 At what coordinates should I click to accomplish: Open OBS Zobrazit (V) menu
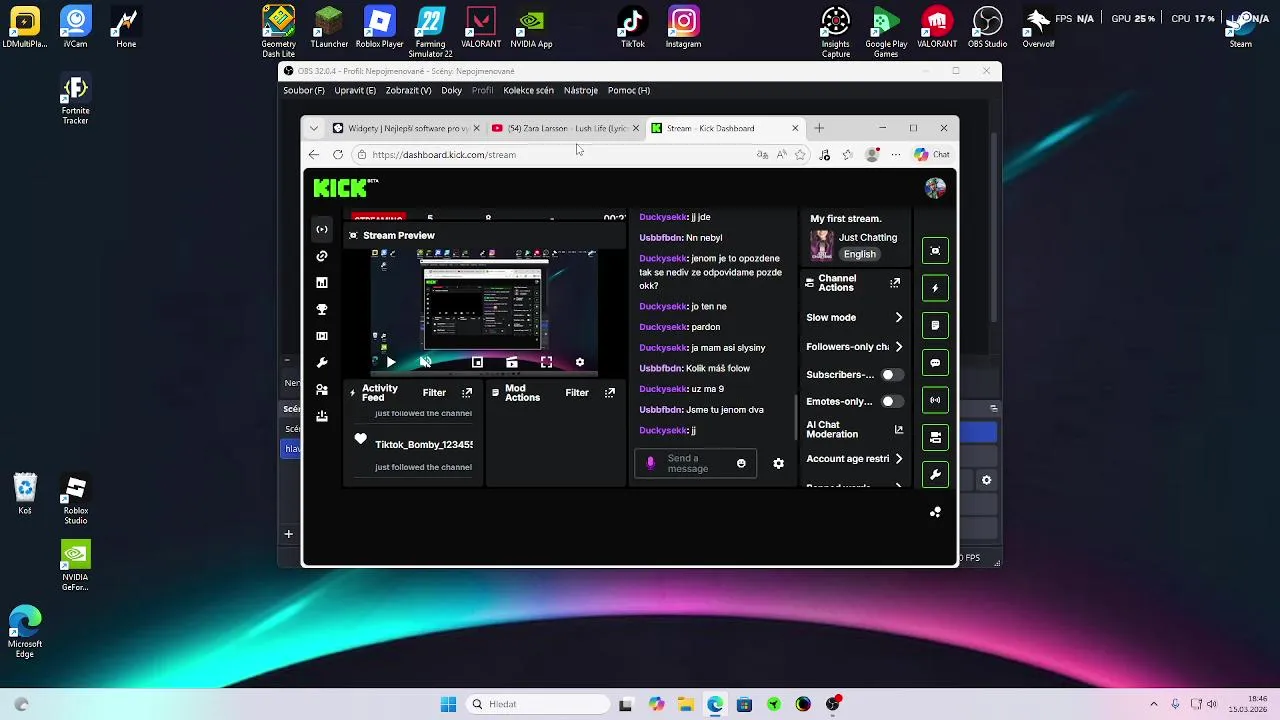pos(408,90)
